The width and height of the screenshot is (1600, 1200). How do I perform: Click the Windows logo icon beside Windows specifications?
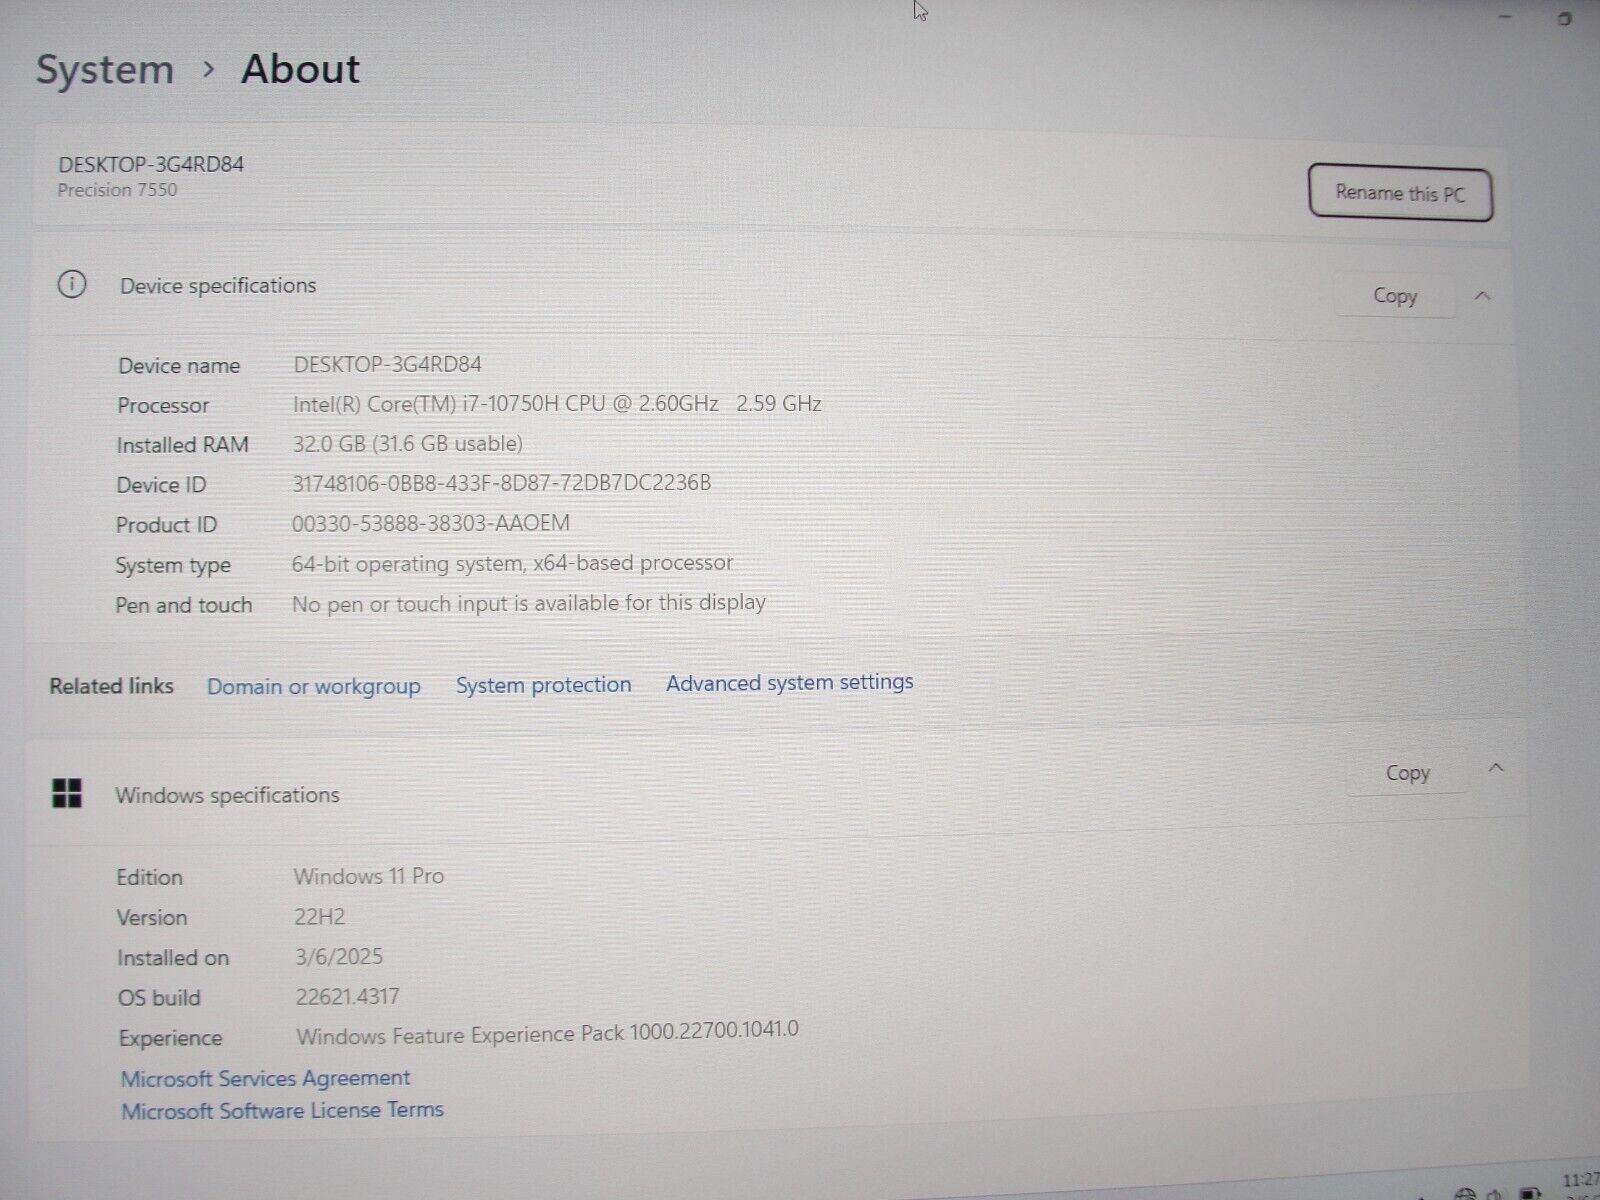pyautogui.click(x=67, y=794)
